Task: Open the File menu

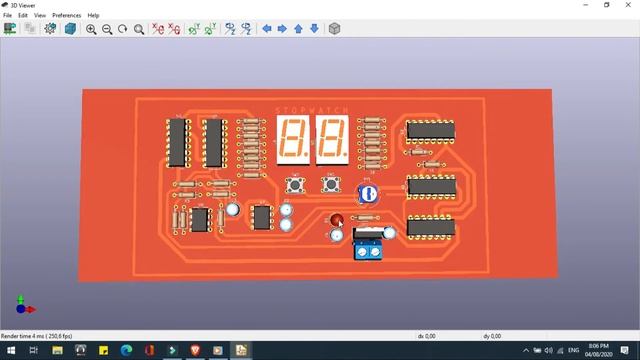Action: [x=7, y=15]
